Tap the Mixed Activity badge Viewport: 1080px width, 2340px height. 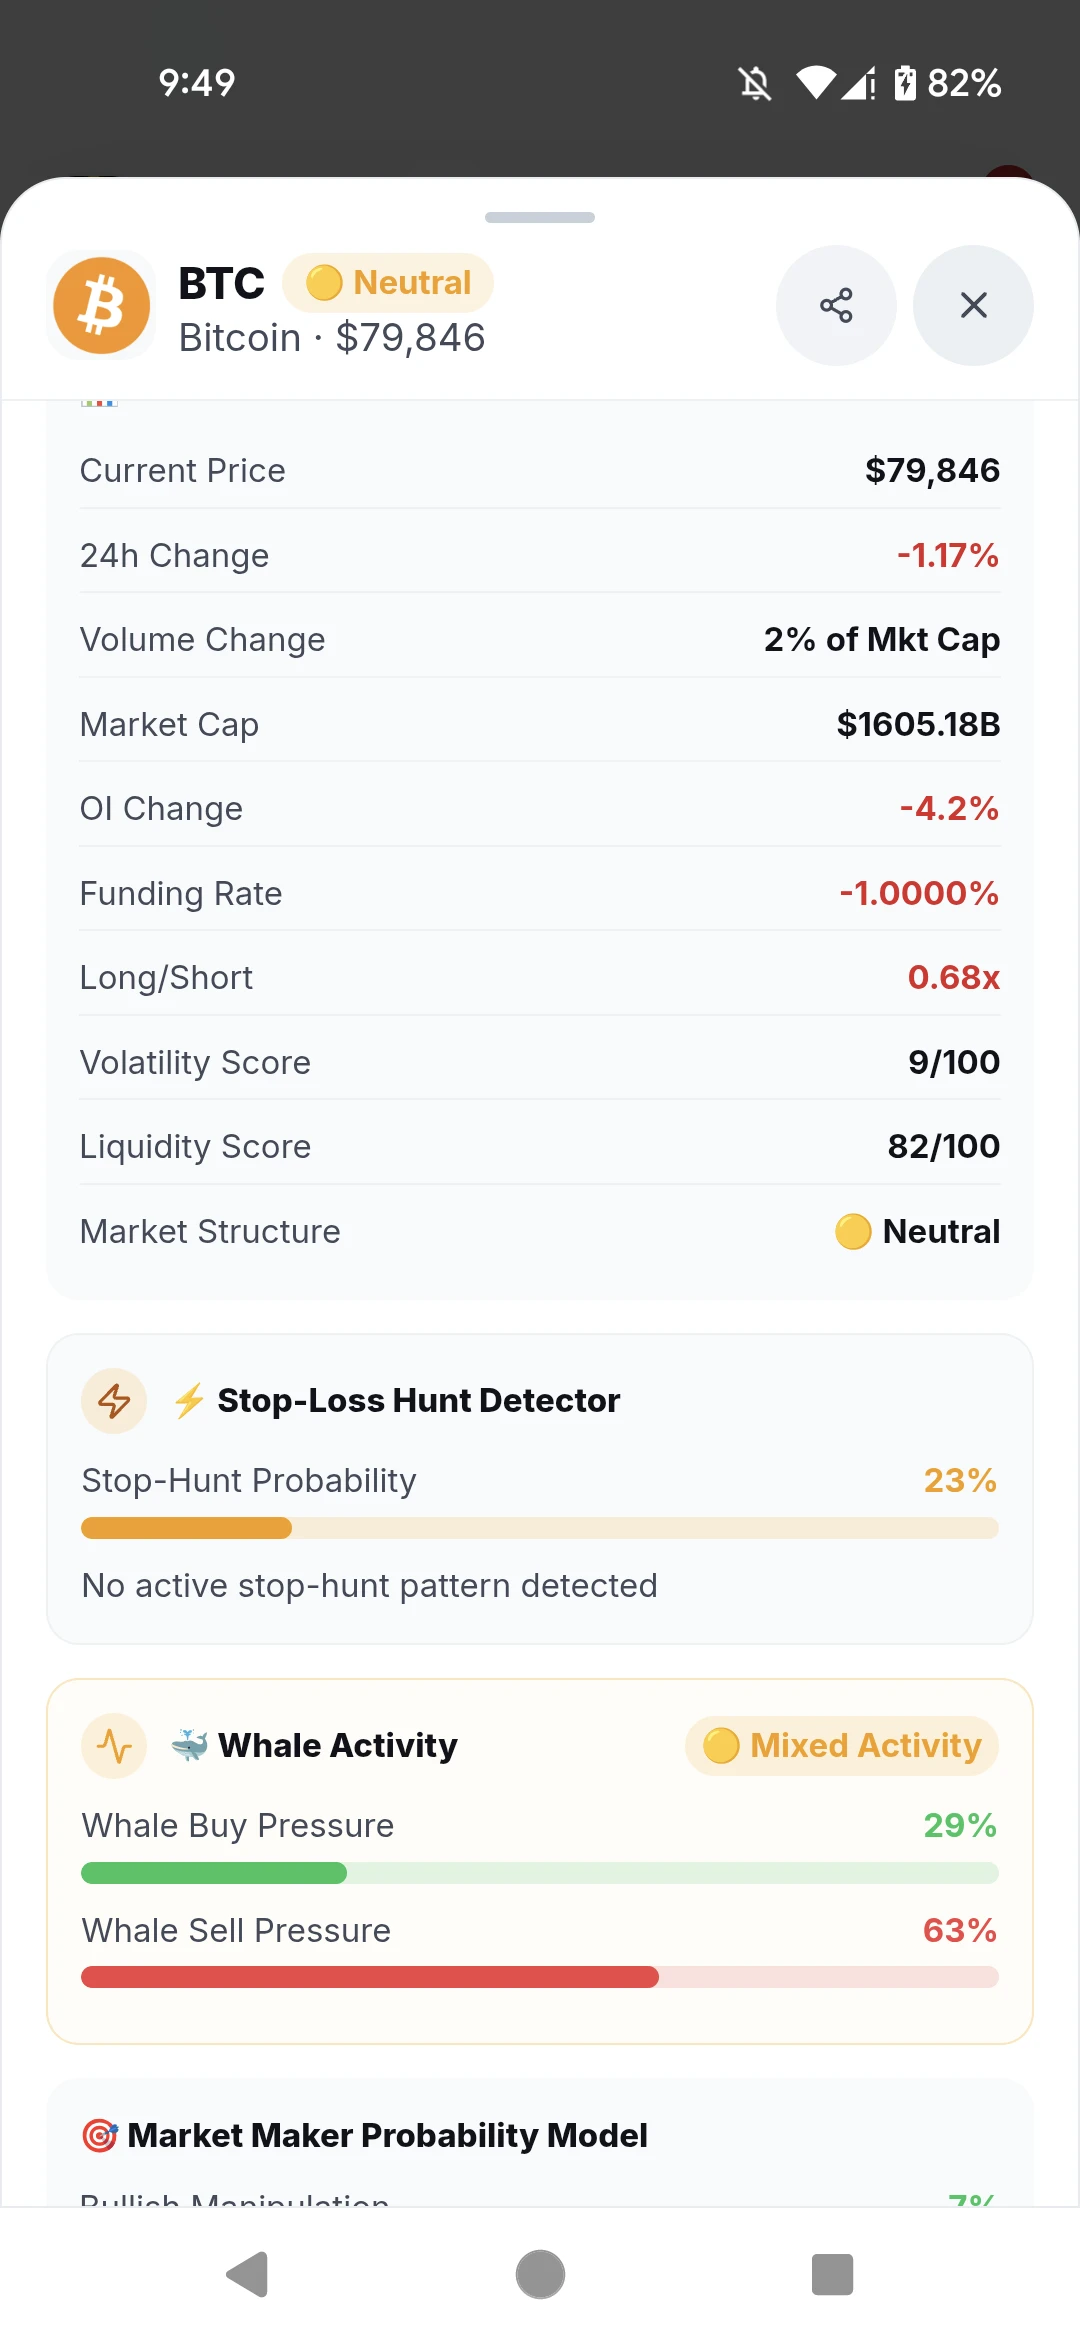(x=842, y=1746)
